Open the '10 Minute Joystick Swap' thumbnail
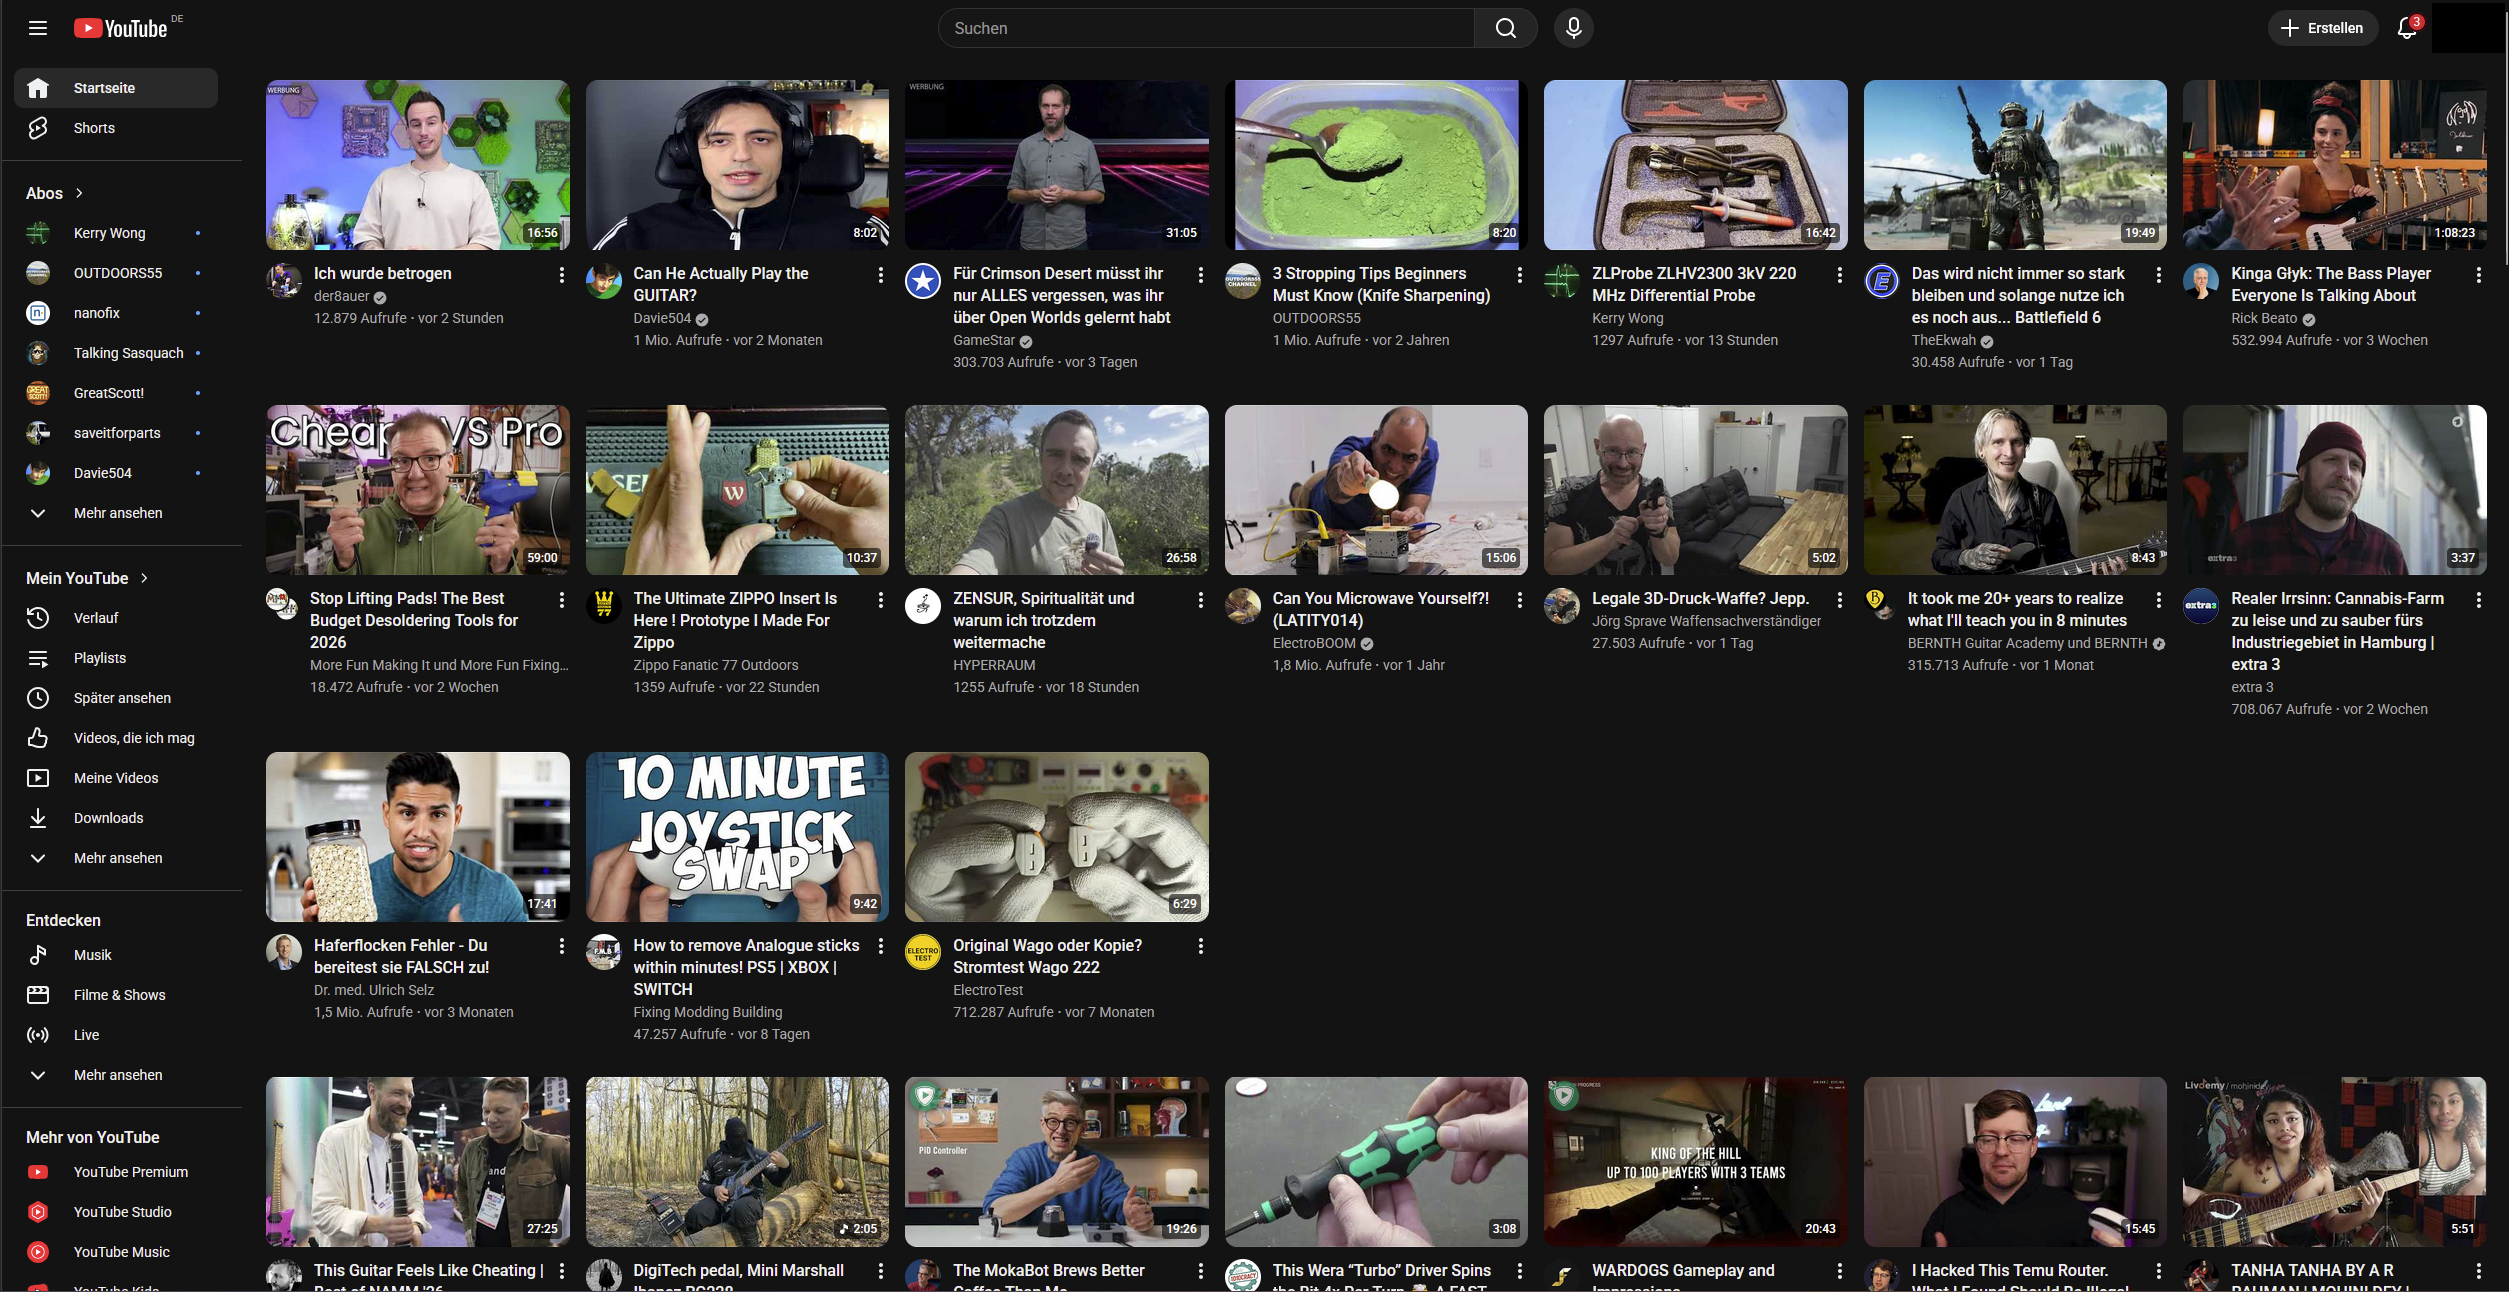Image resolution: width=2509 pixels, height=1292 pixels. tap(737, 836)
